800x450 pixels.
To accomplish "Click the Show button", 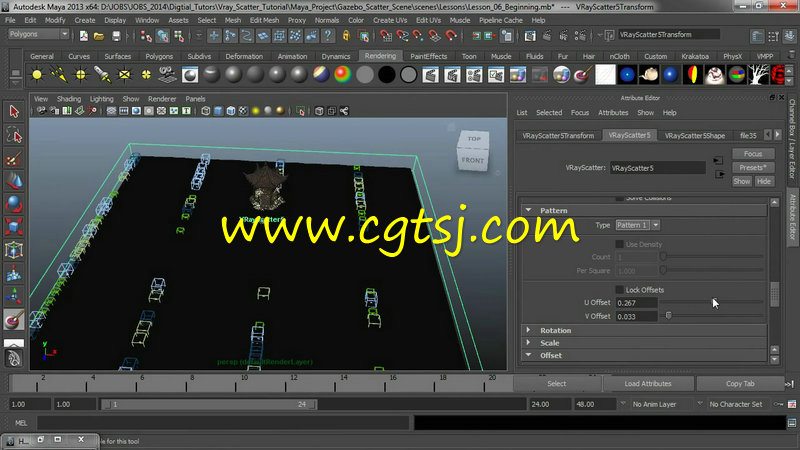I will (x=742, y=181).
